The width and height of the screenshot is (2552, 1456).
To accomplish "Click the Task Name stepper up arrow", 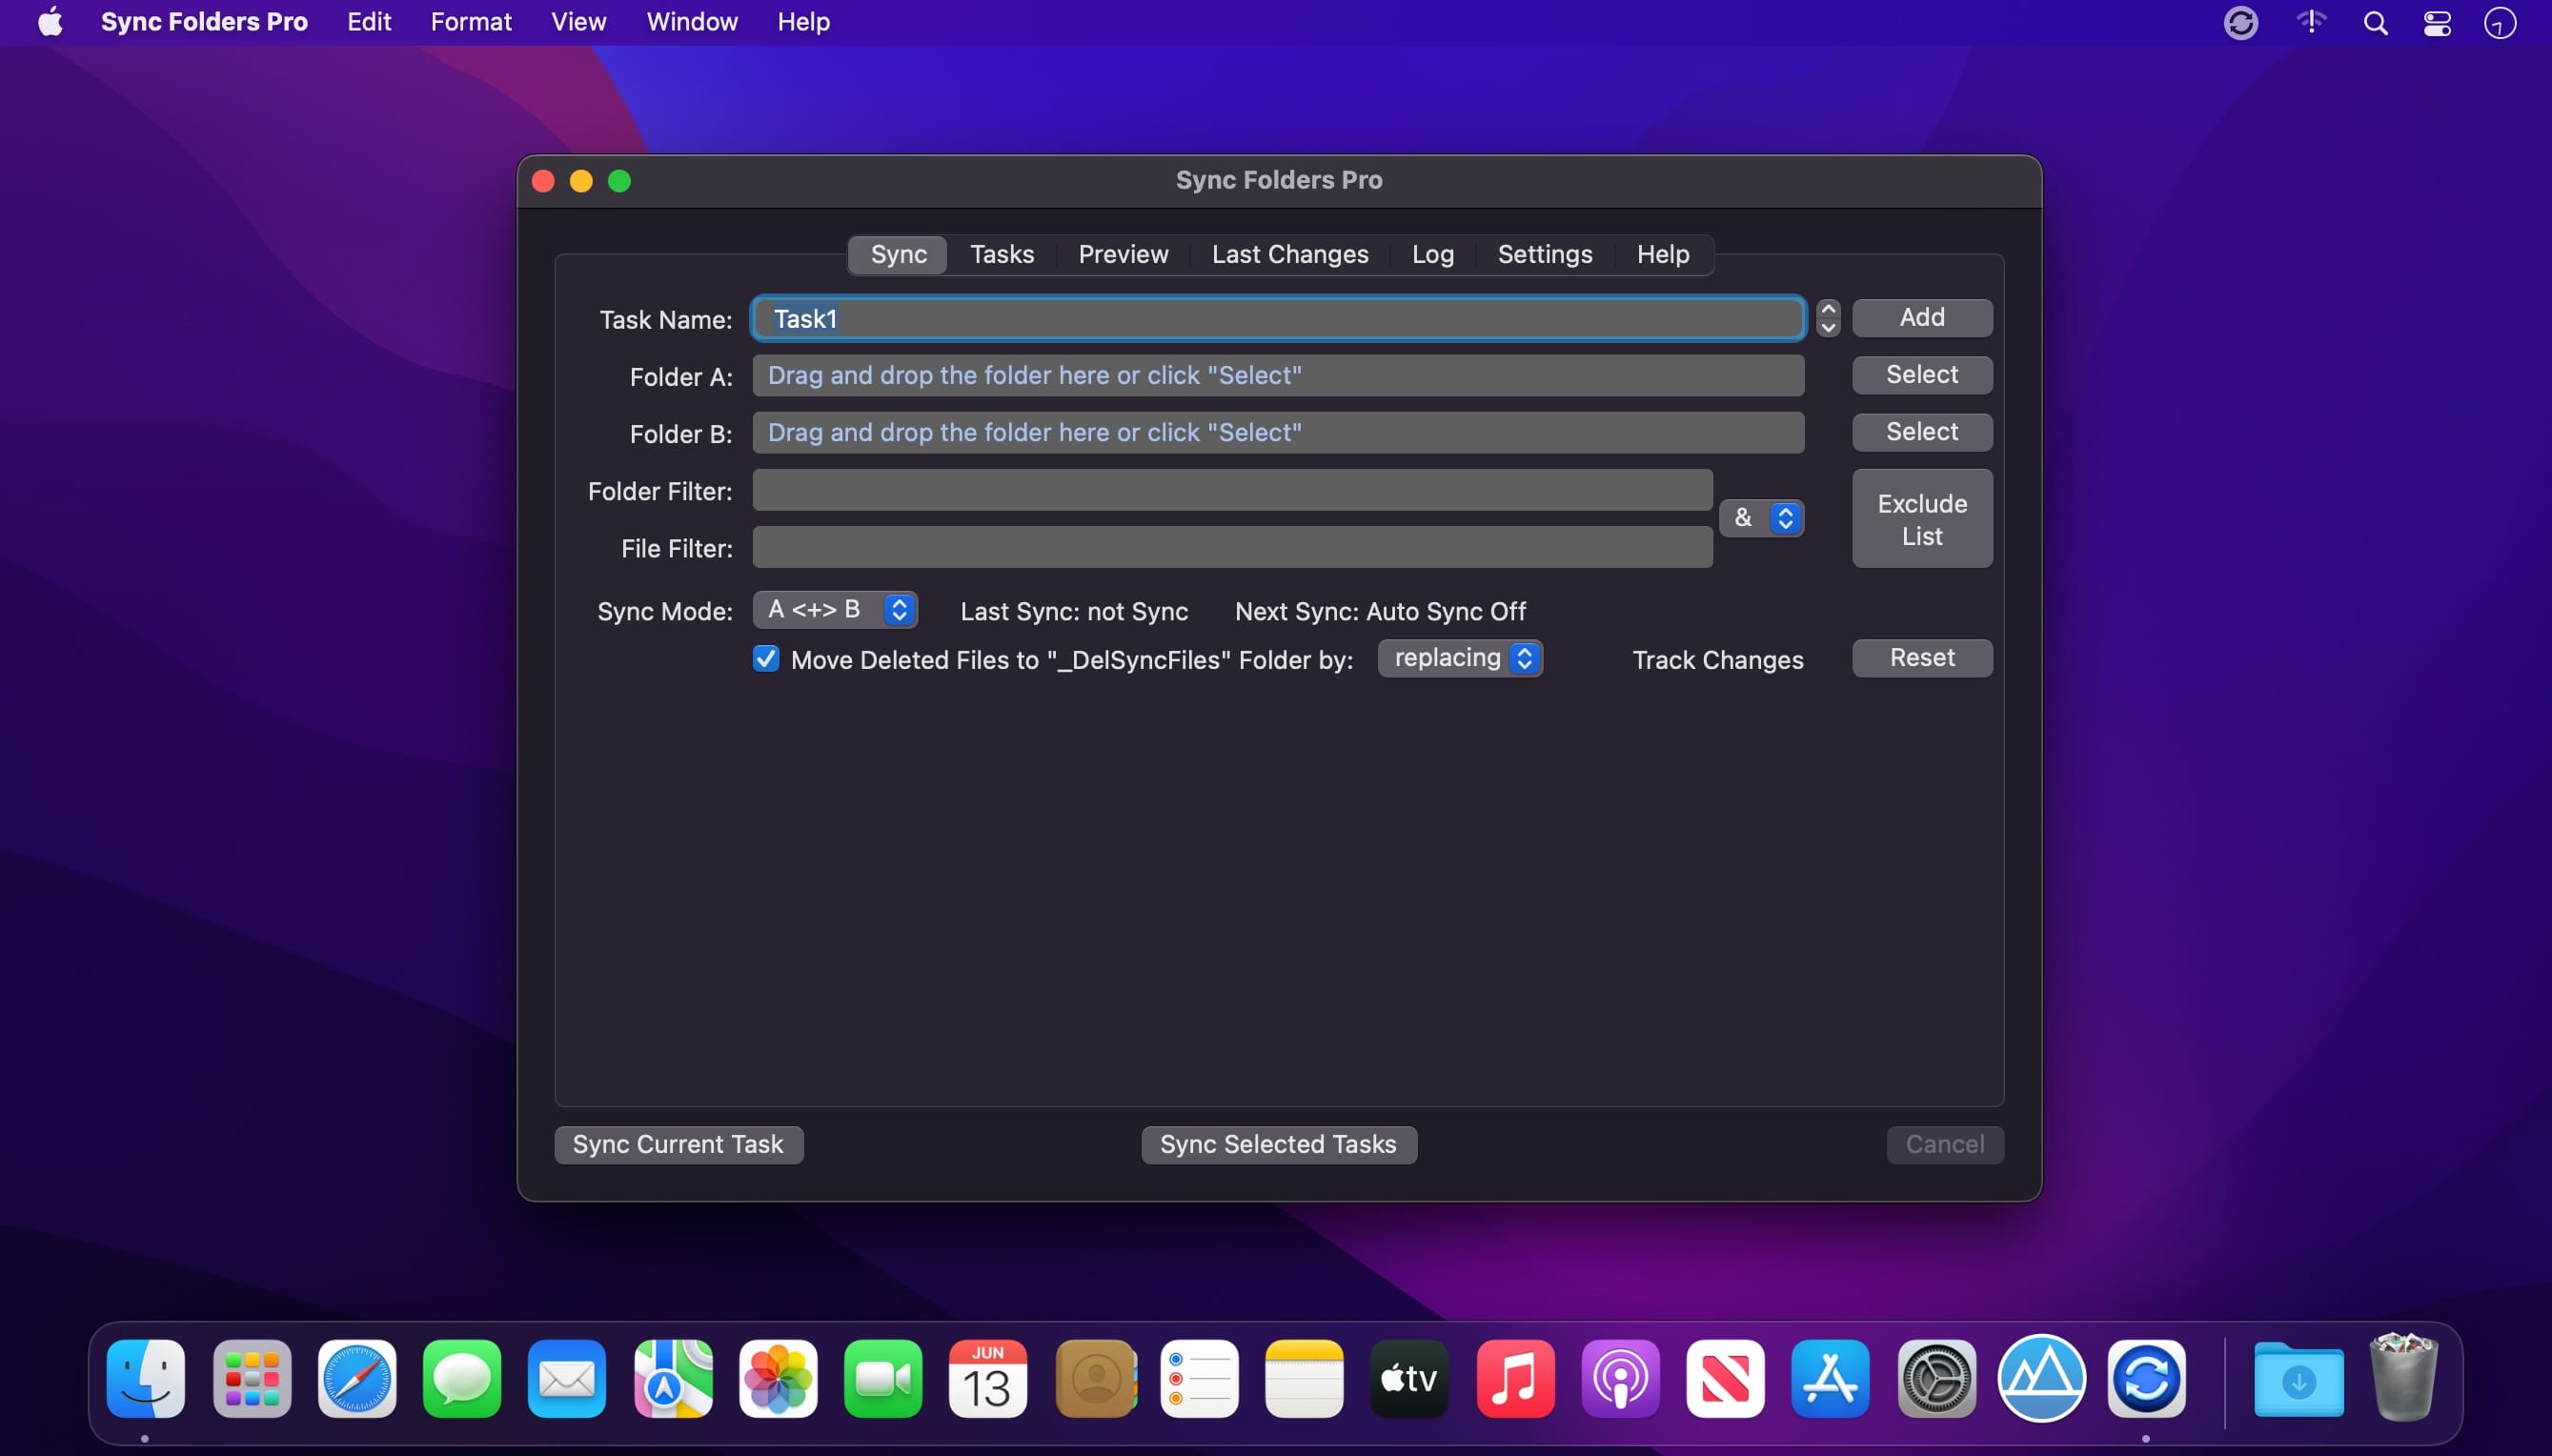I will coord(1828,308).
